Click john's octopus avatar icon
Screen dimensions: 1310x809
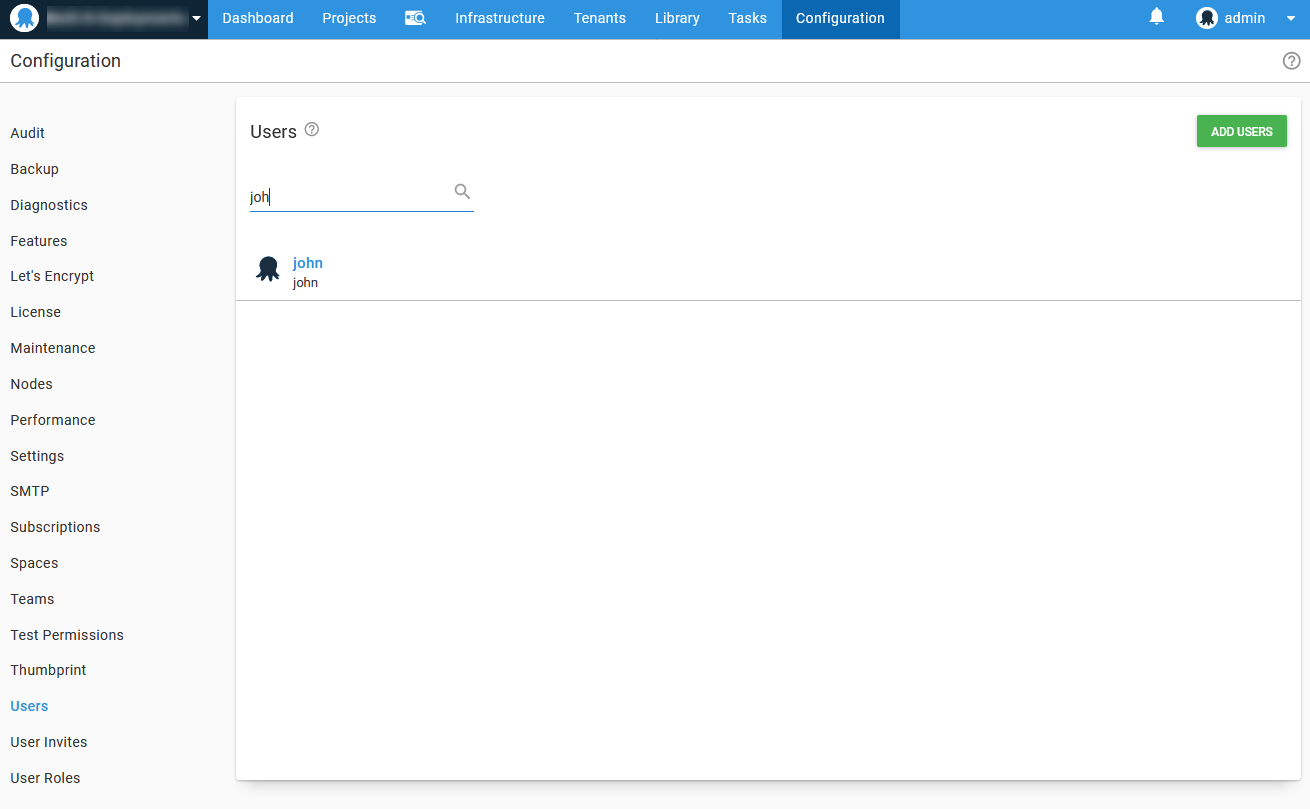[267, 269]
